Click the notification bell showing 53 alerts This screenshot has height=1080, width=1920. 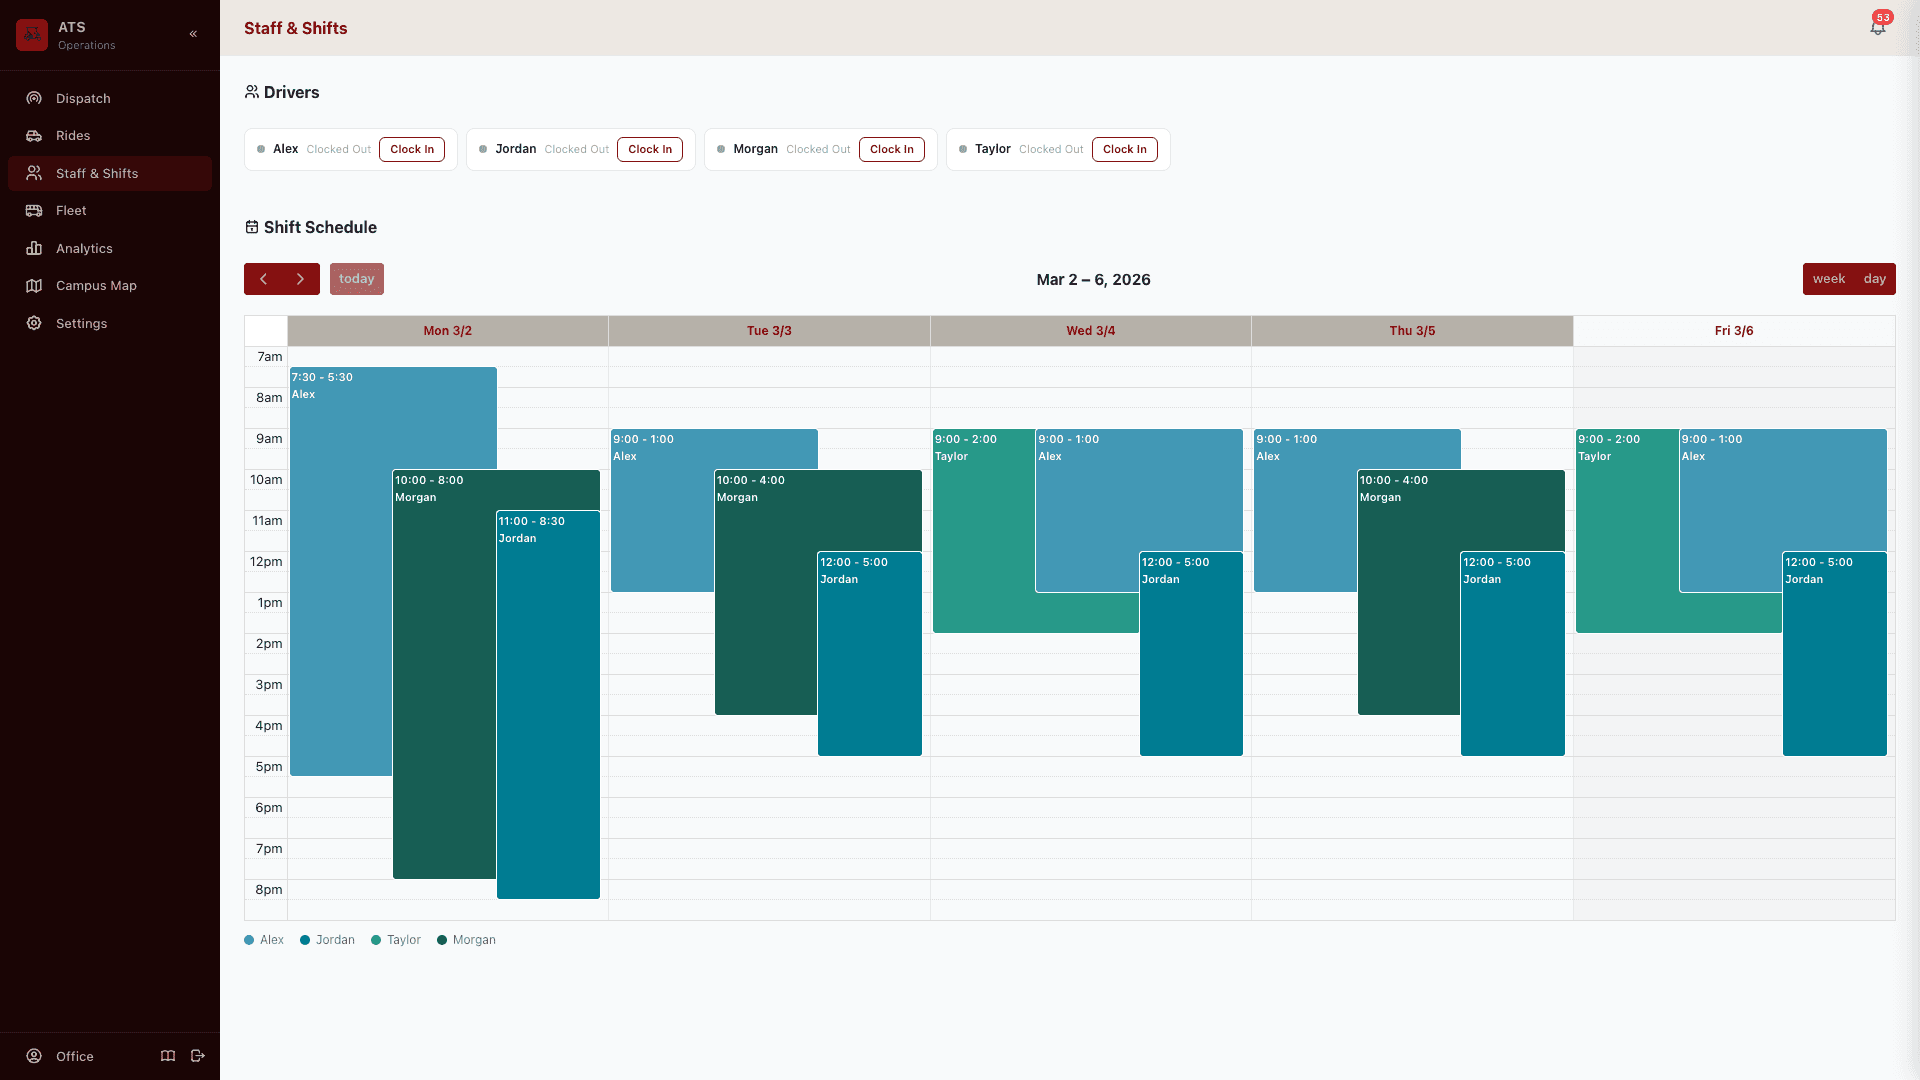click(1878, 27)
